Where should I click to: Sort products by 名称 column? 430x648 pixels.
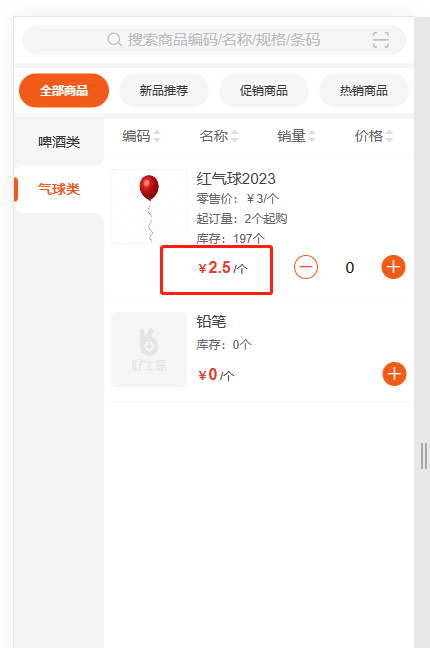(x=219, y=136)
